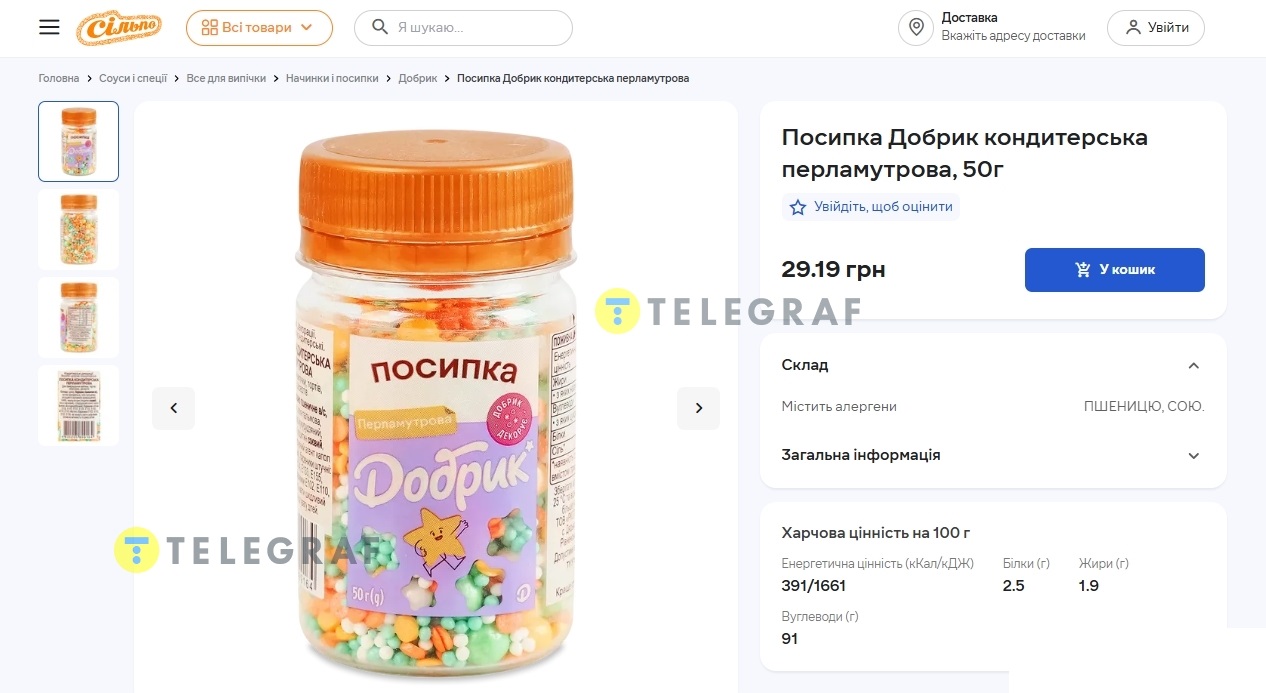Screen dimensions: 1266x693
Task: Click the user profile icon in Увійти
Action: (x=1133, y=27)
